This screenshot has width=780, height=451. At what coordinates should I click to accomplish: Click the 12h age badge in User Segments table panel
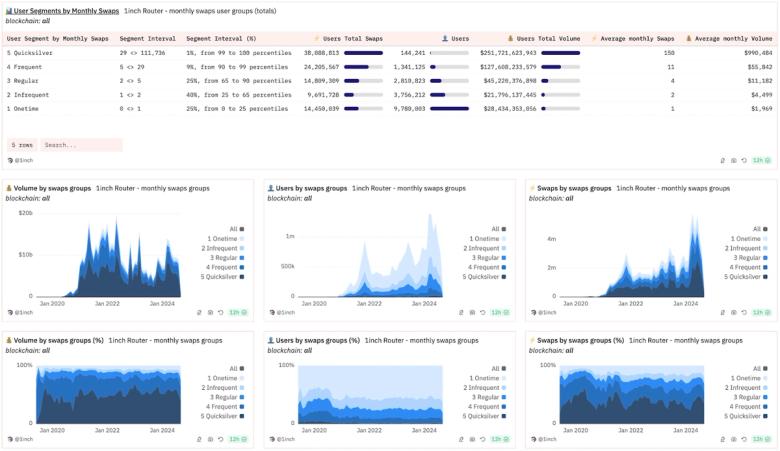coord(761,160)
